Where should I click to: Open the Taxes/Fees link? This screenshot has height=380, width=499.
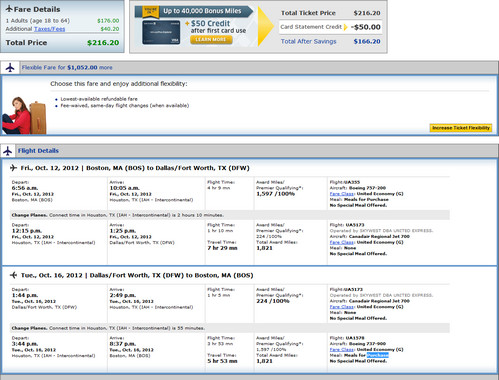pyautogui.click(x=49, y=29)
